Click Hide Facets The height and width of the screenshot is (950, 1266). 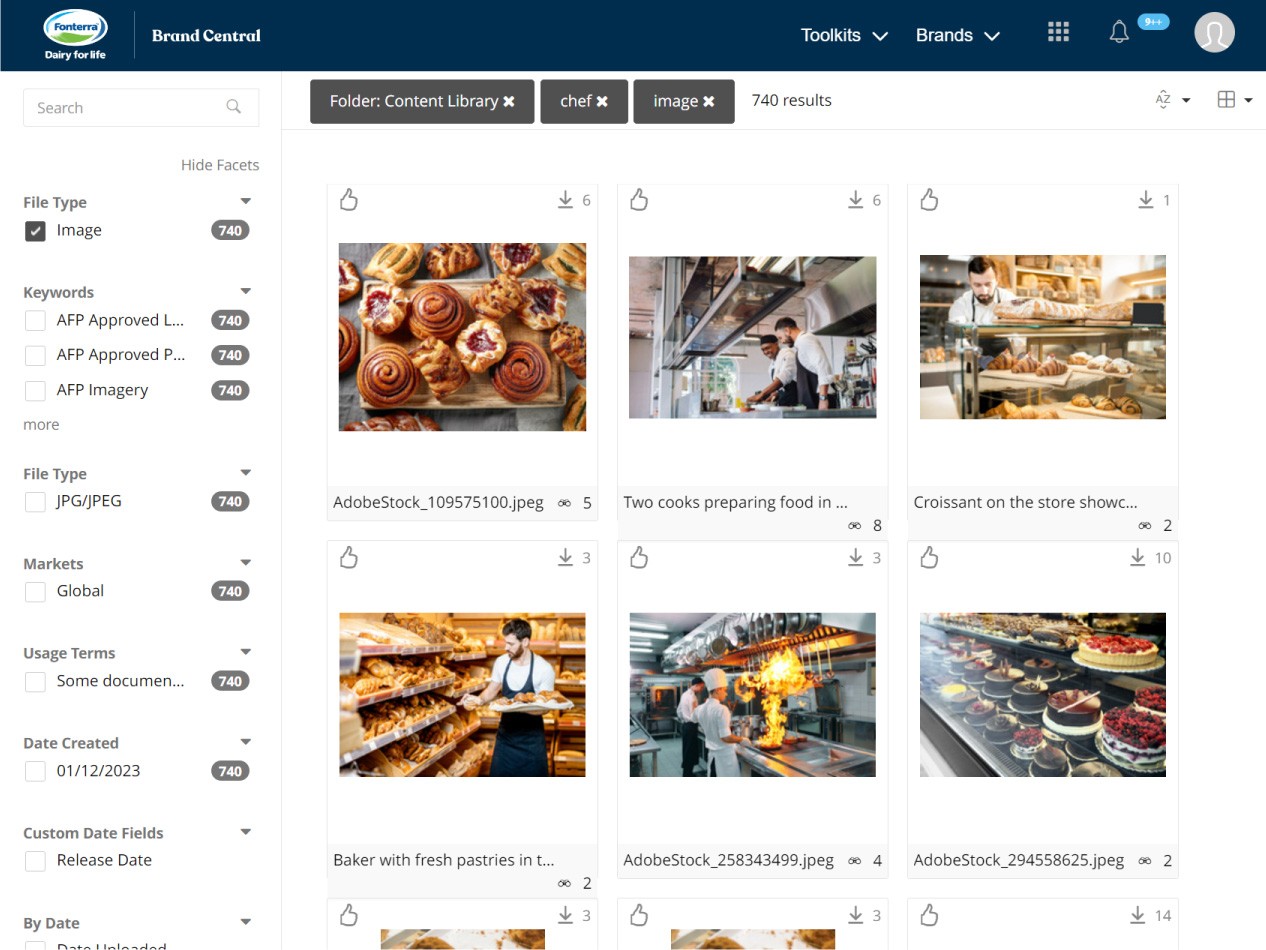click(220, 165)
